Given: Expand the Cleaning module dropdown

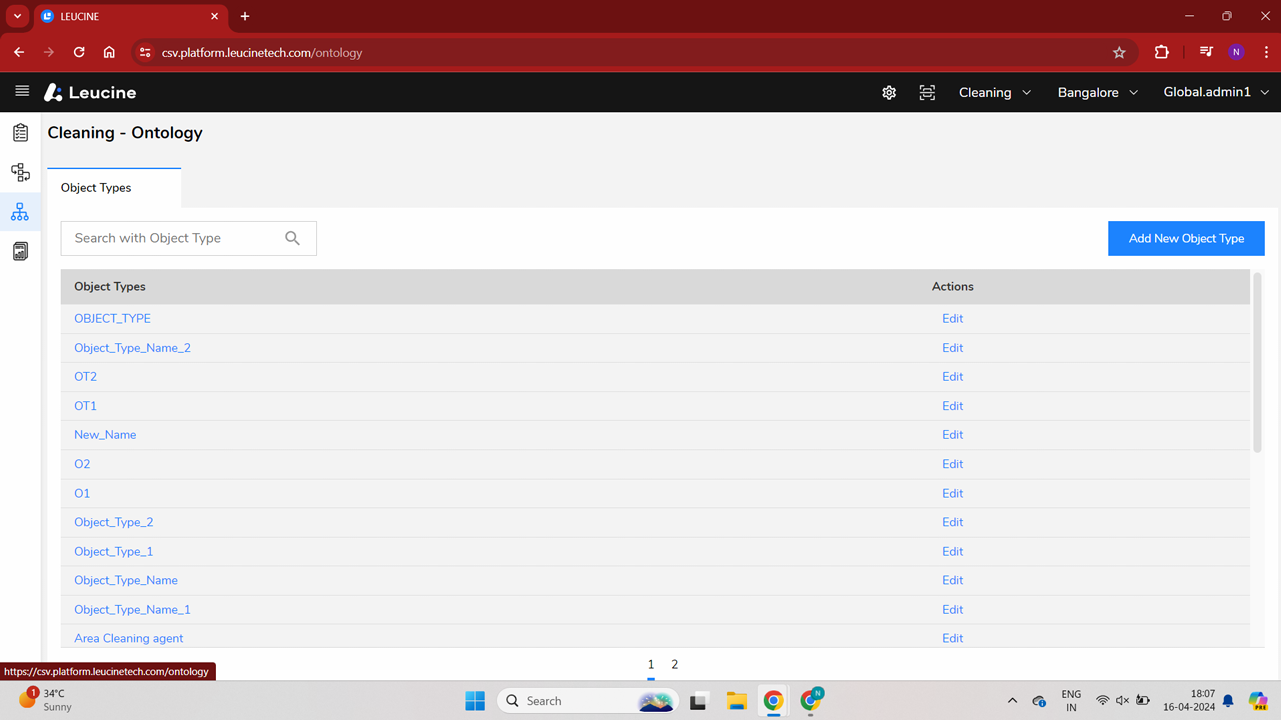Looking at the screenshot, I should click(x=994, y=93).
